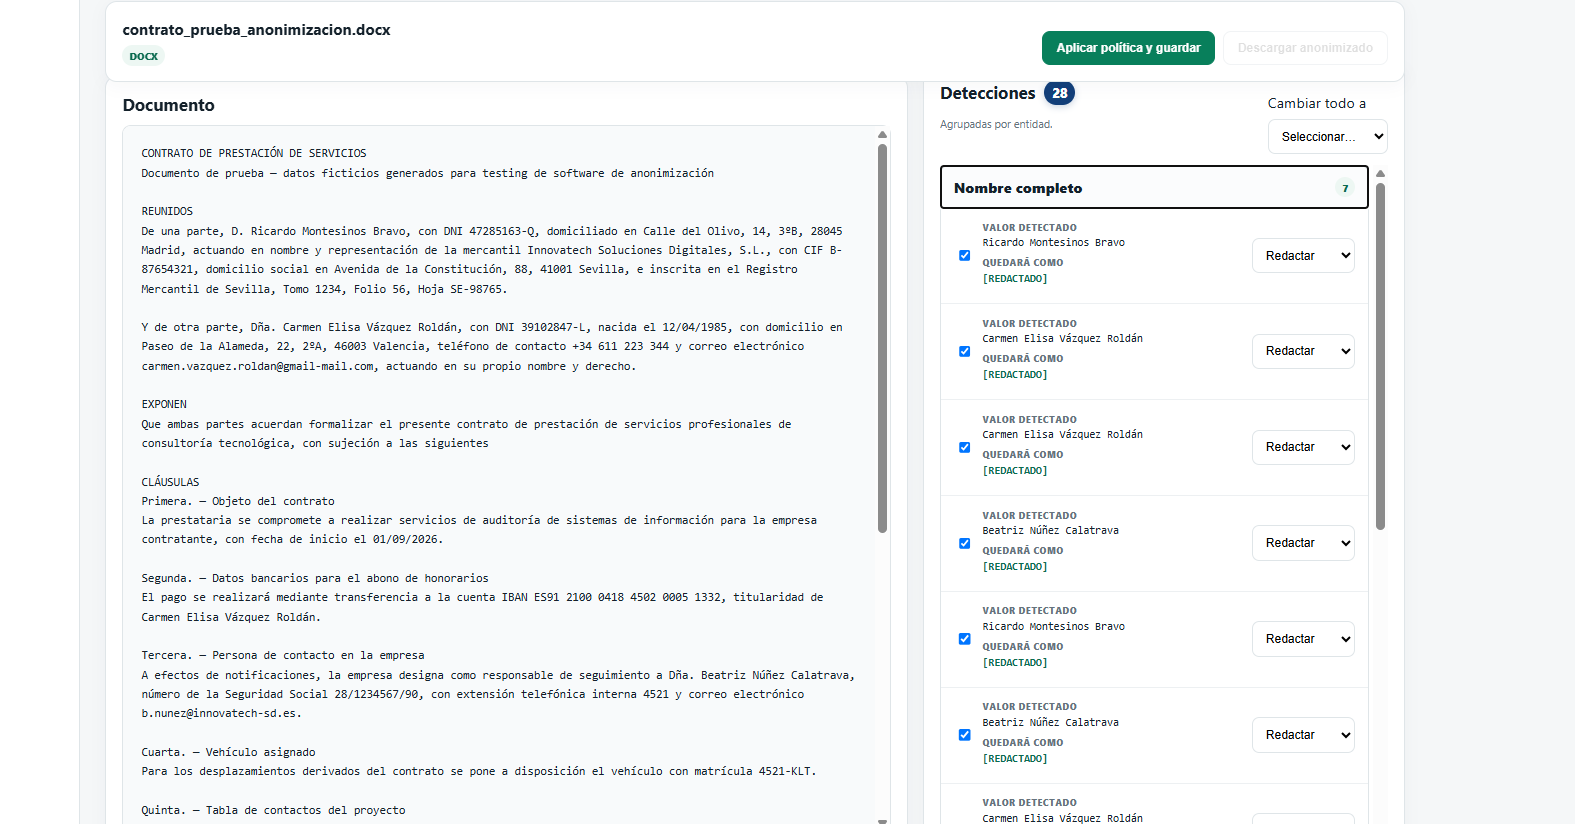Image resolution: width=1575 pixels, height=824 pixels.
Task: Click the document scrollbar up arrow
Action: (882, 134)
